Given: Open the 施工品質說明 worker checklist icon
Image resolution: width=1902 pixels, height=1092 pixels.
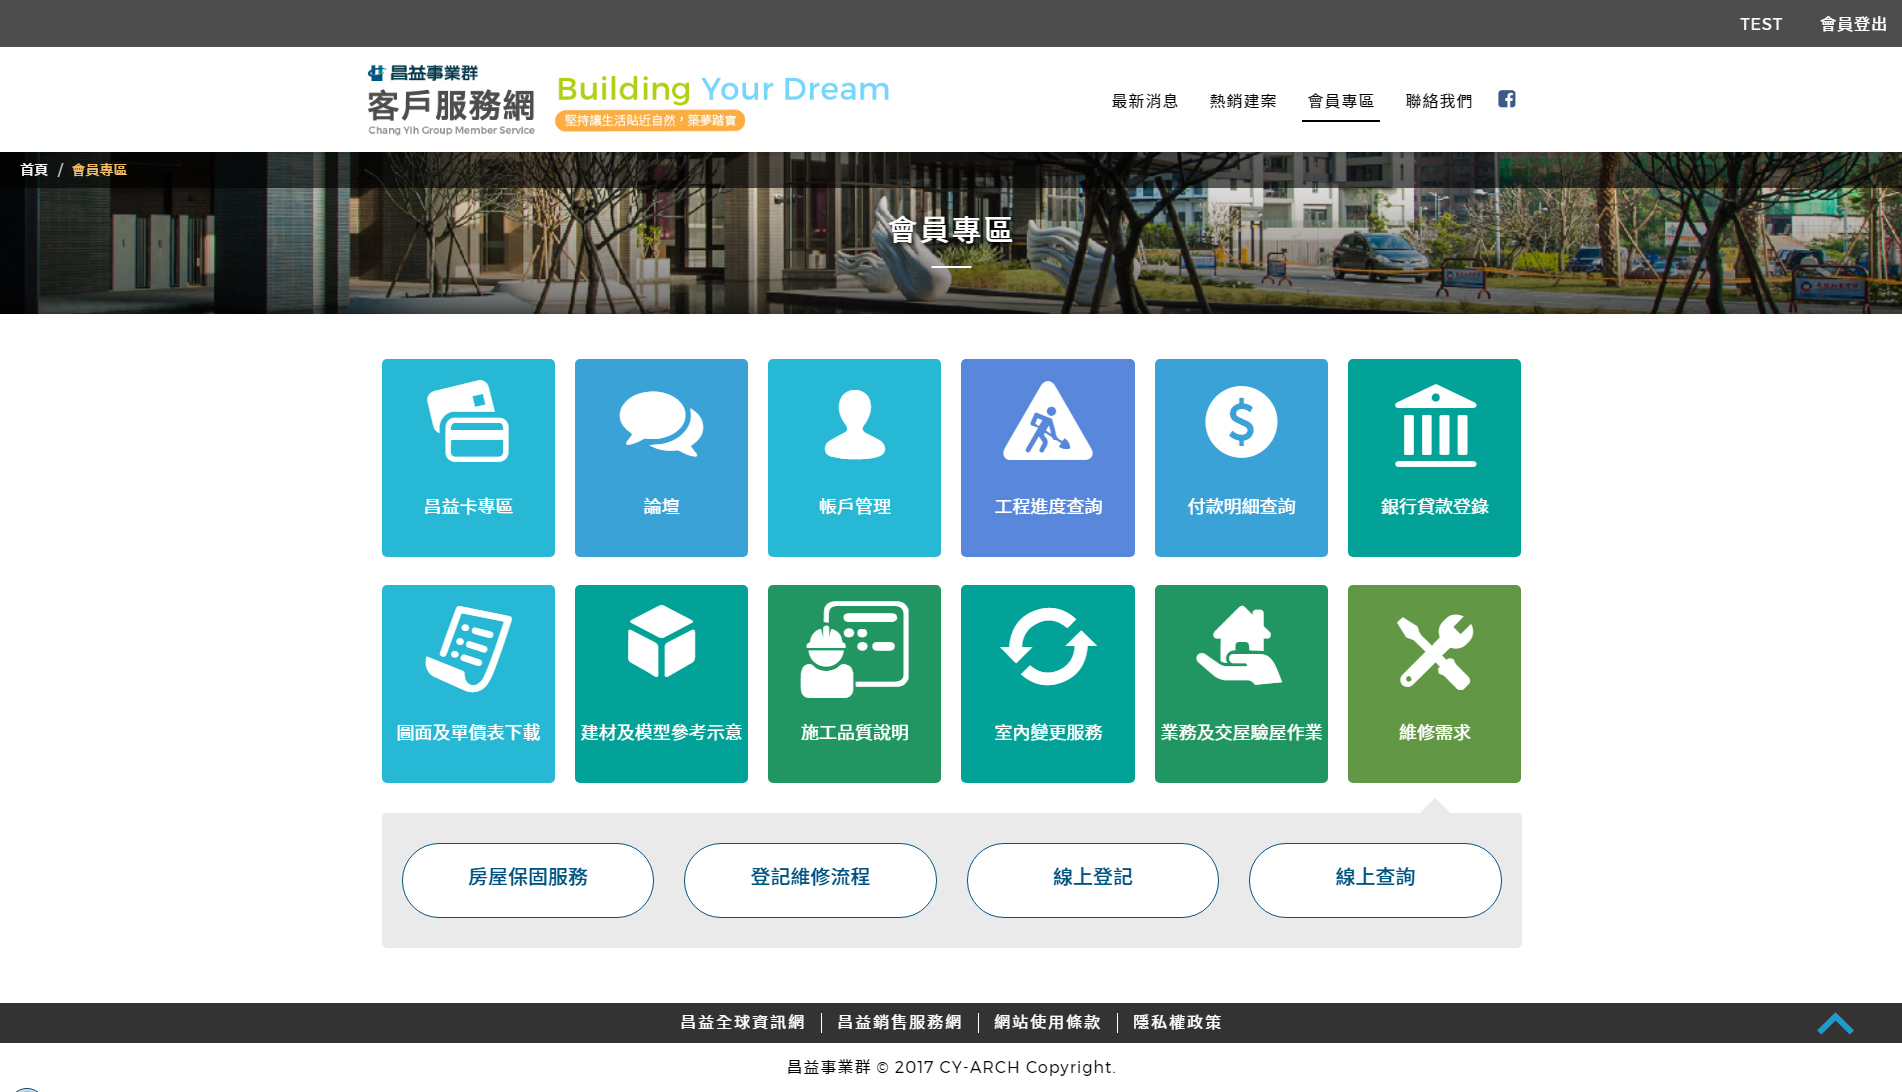Looking at the screenshot, I should click(x=854, y=649).
